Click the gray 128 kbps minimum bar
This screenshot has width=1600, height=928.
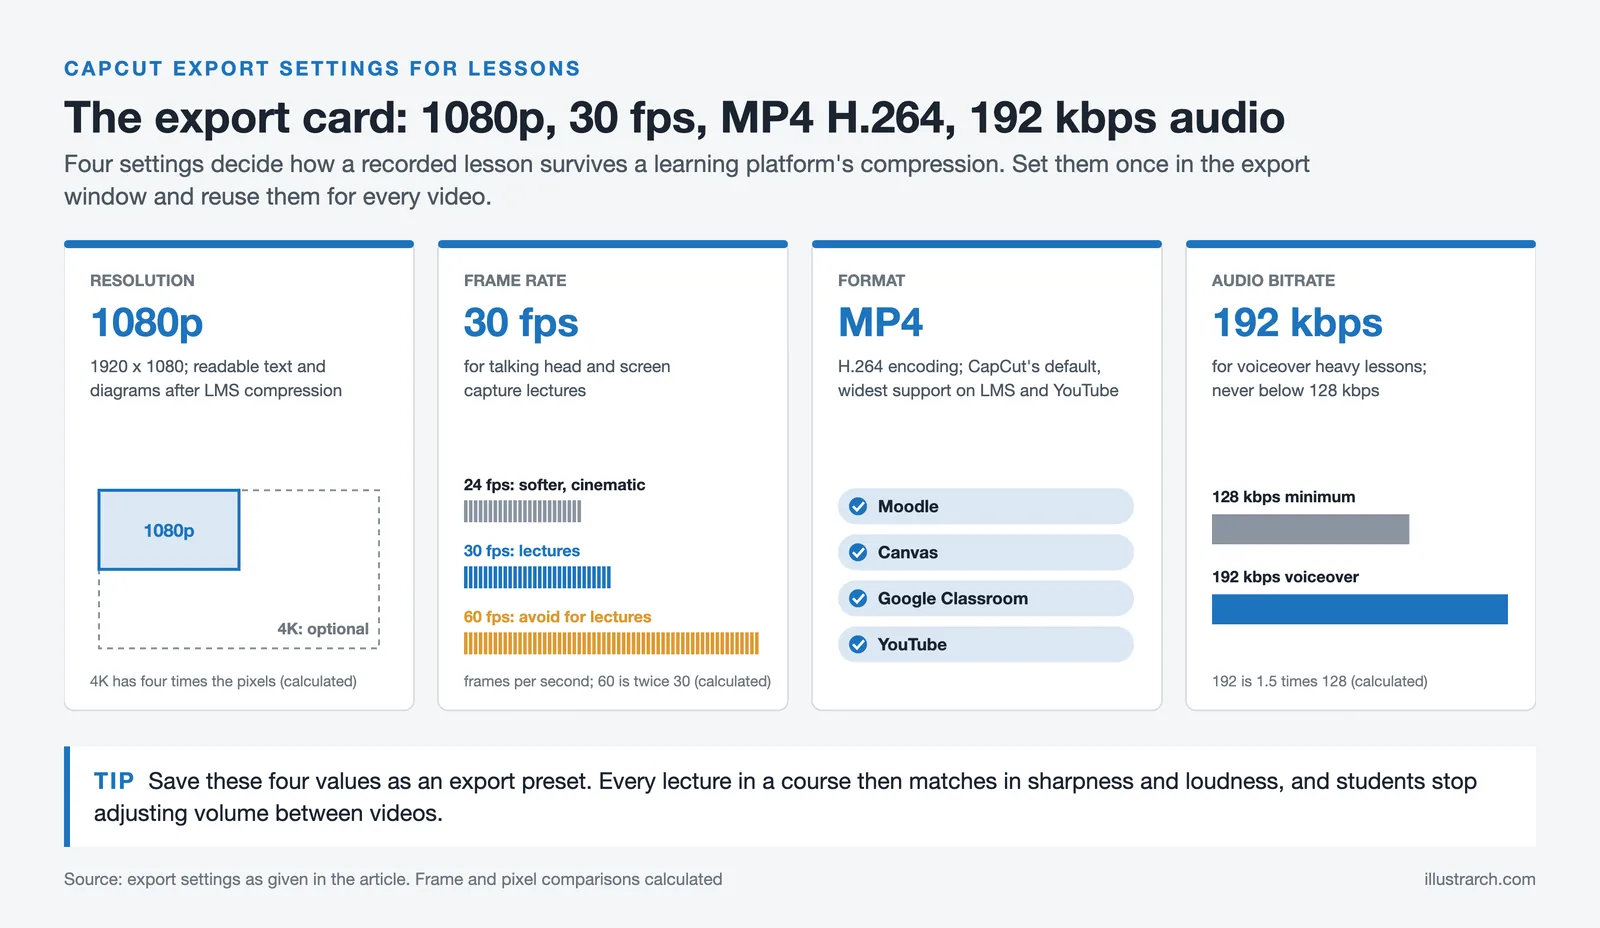tap(1310, 529)
